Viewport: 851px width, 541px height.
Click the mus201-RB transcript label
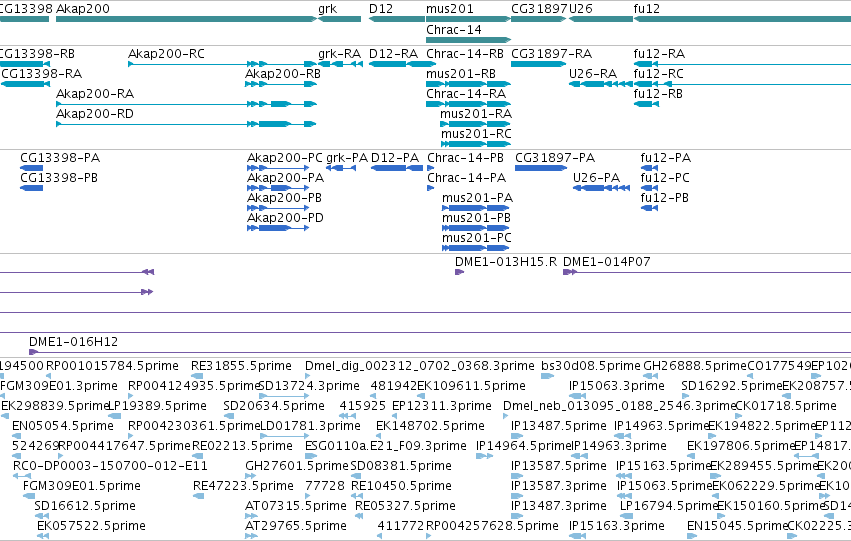click(461, 74)
